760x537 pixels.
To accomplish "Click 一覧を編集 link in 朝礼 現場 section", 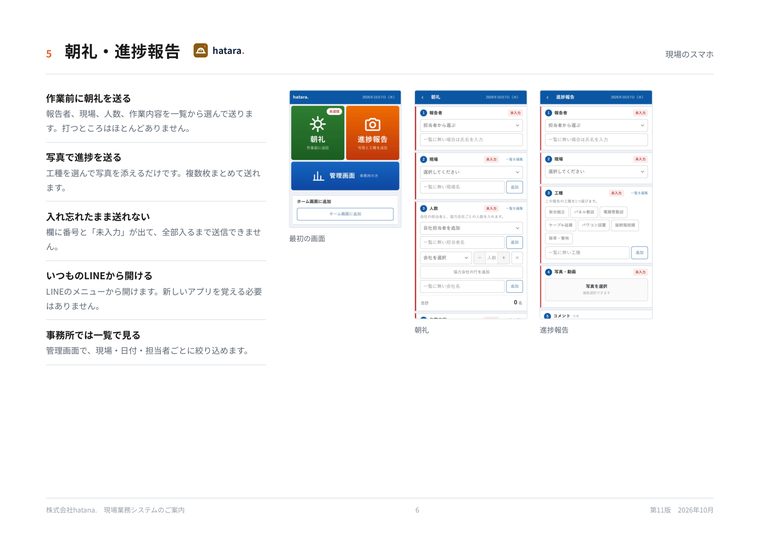I will click(514, 159).
